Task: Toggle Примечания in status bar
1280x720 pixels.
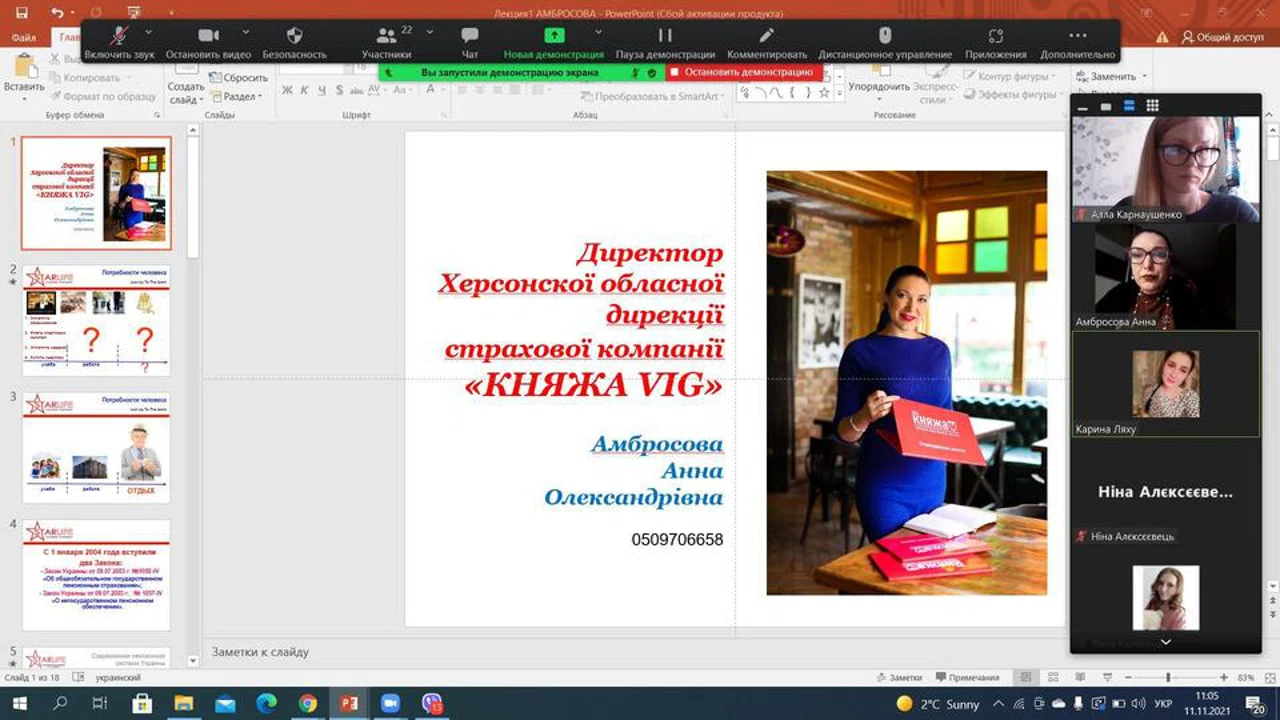Action: 967,677
